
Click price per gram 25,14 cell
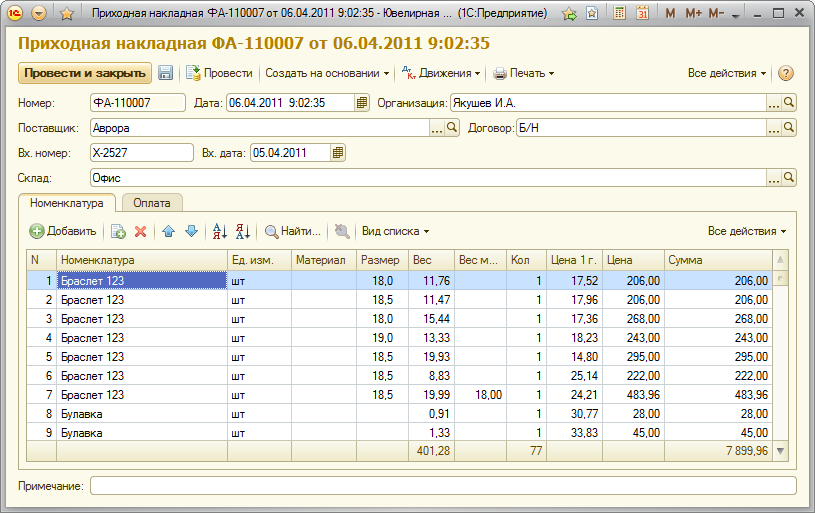point(574,376)
